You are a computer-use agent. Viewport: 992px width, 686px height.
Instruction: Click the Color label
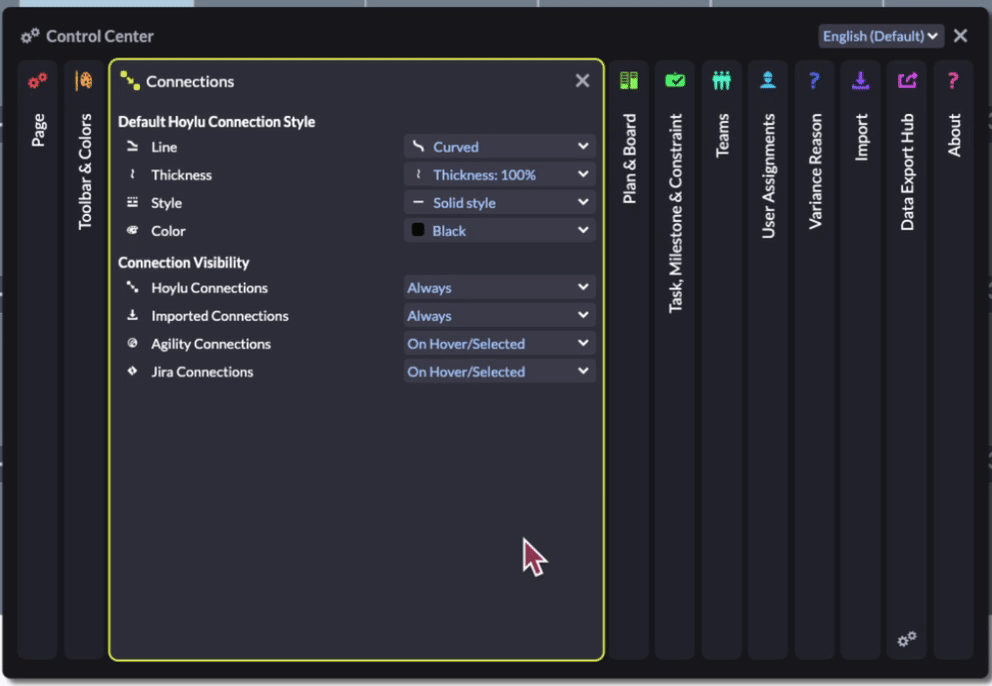tap(168, 231)
